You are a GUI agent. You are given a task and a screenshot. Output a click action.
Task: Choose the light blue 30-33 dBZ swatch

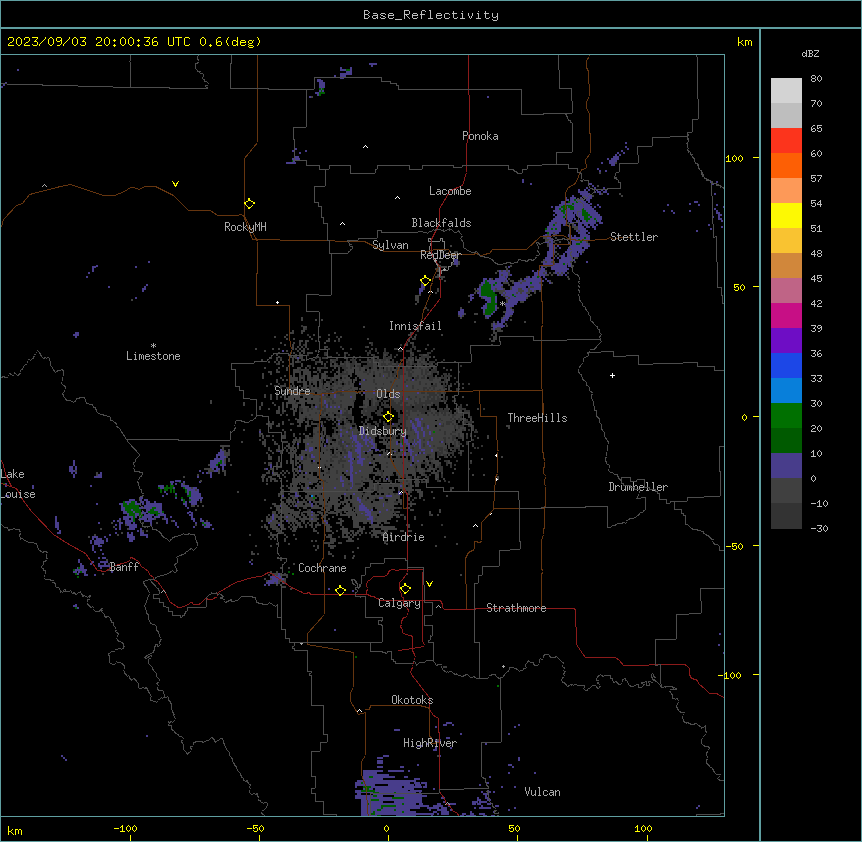(786, 391)
